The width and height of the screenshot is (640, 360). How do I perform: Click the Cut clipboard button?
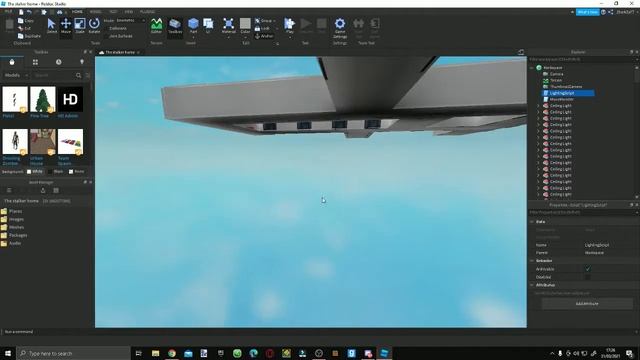click(24, 28)
